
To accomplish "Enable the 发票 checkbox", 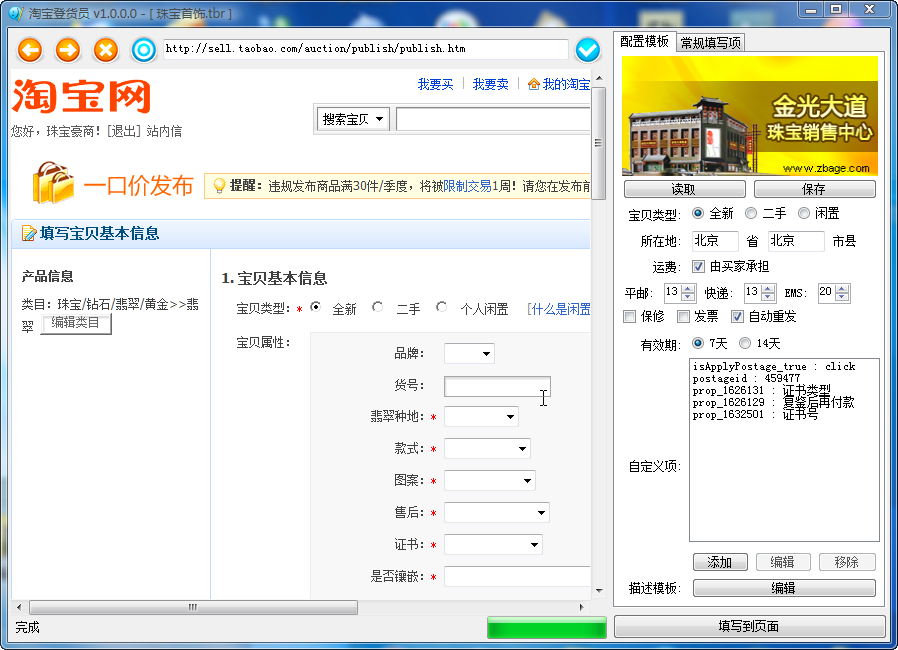I will pos(683,316).
